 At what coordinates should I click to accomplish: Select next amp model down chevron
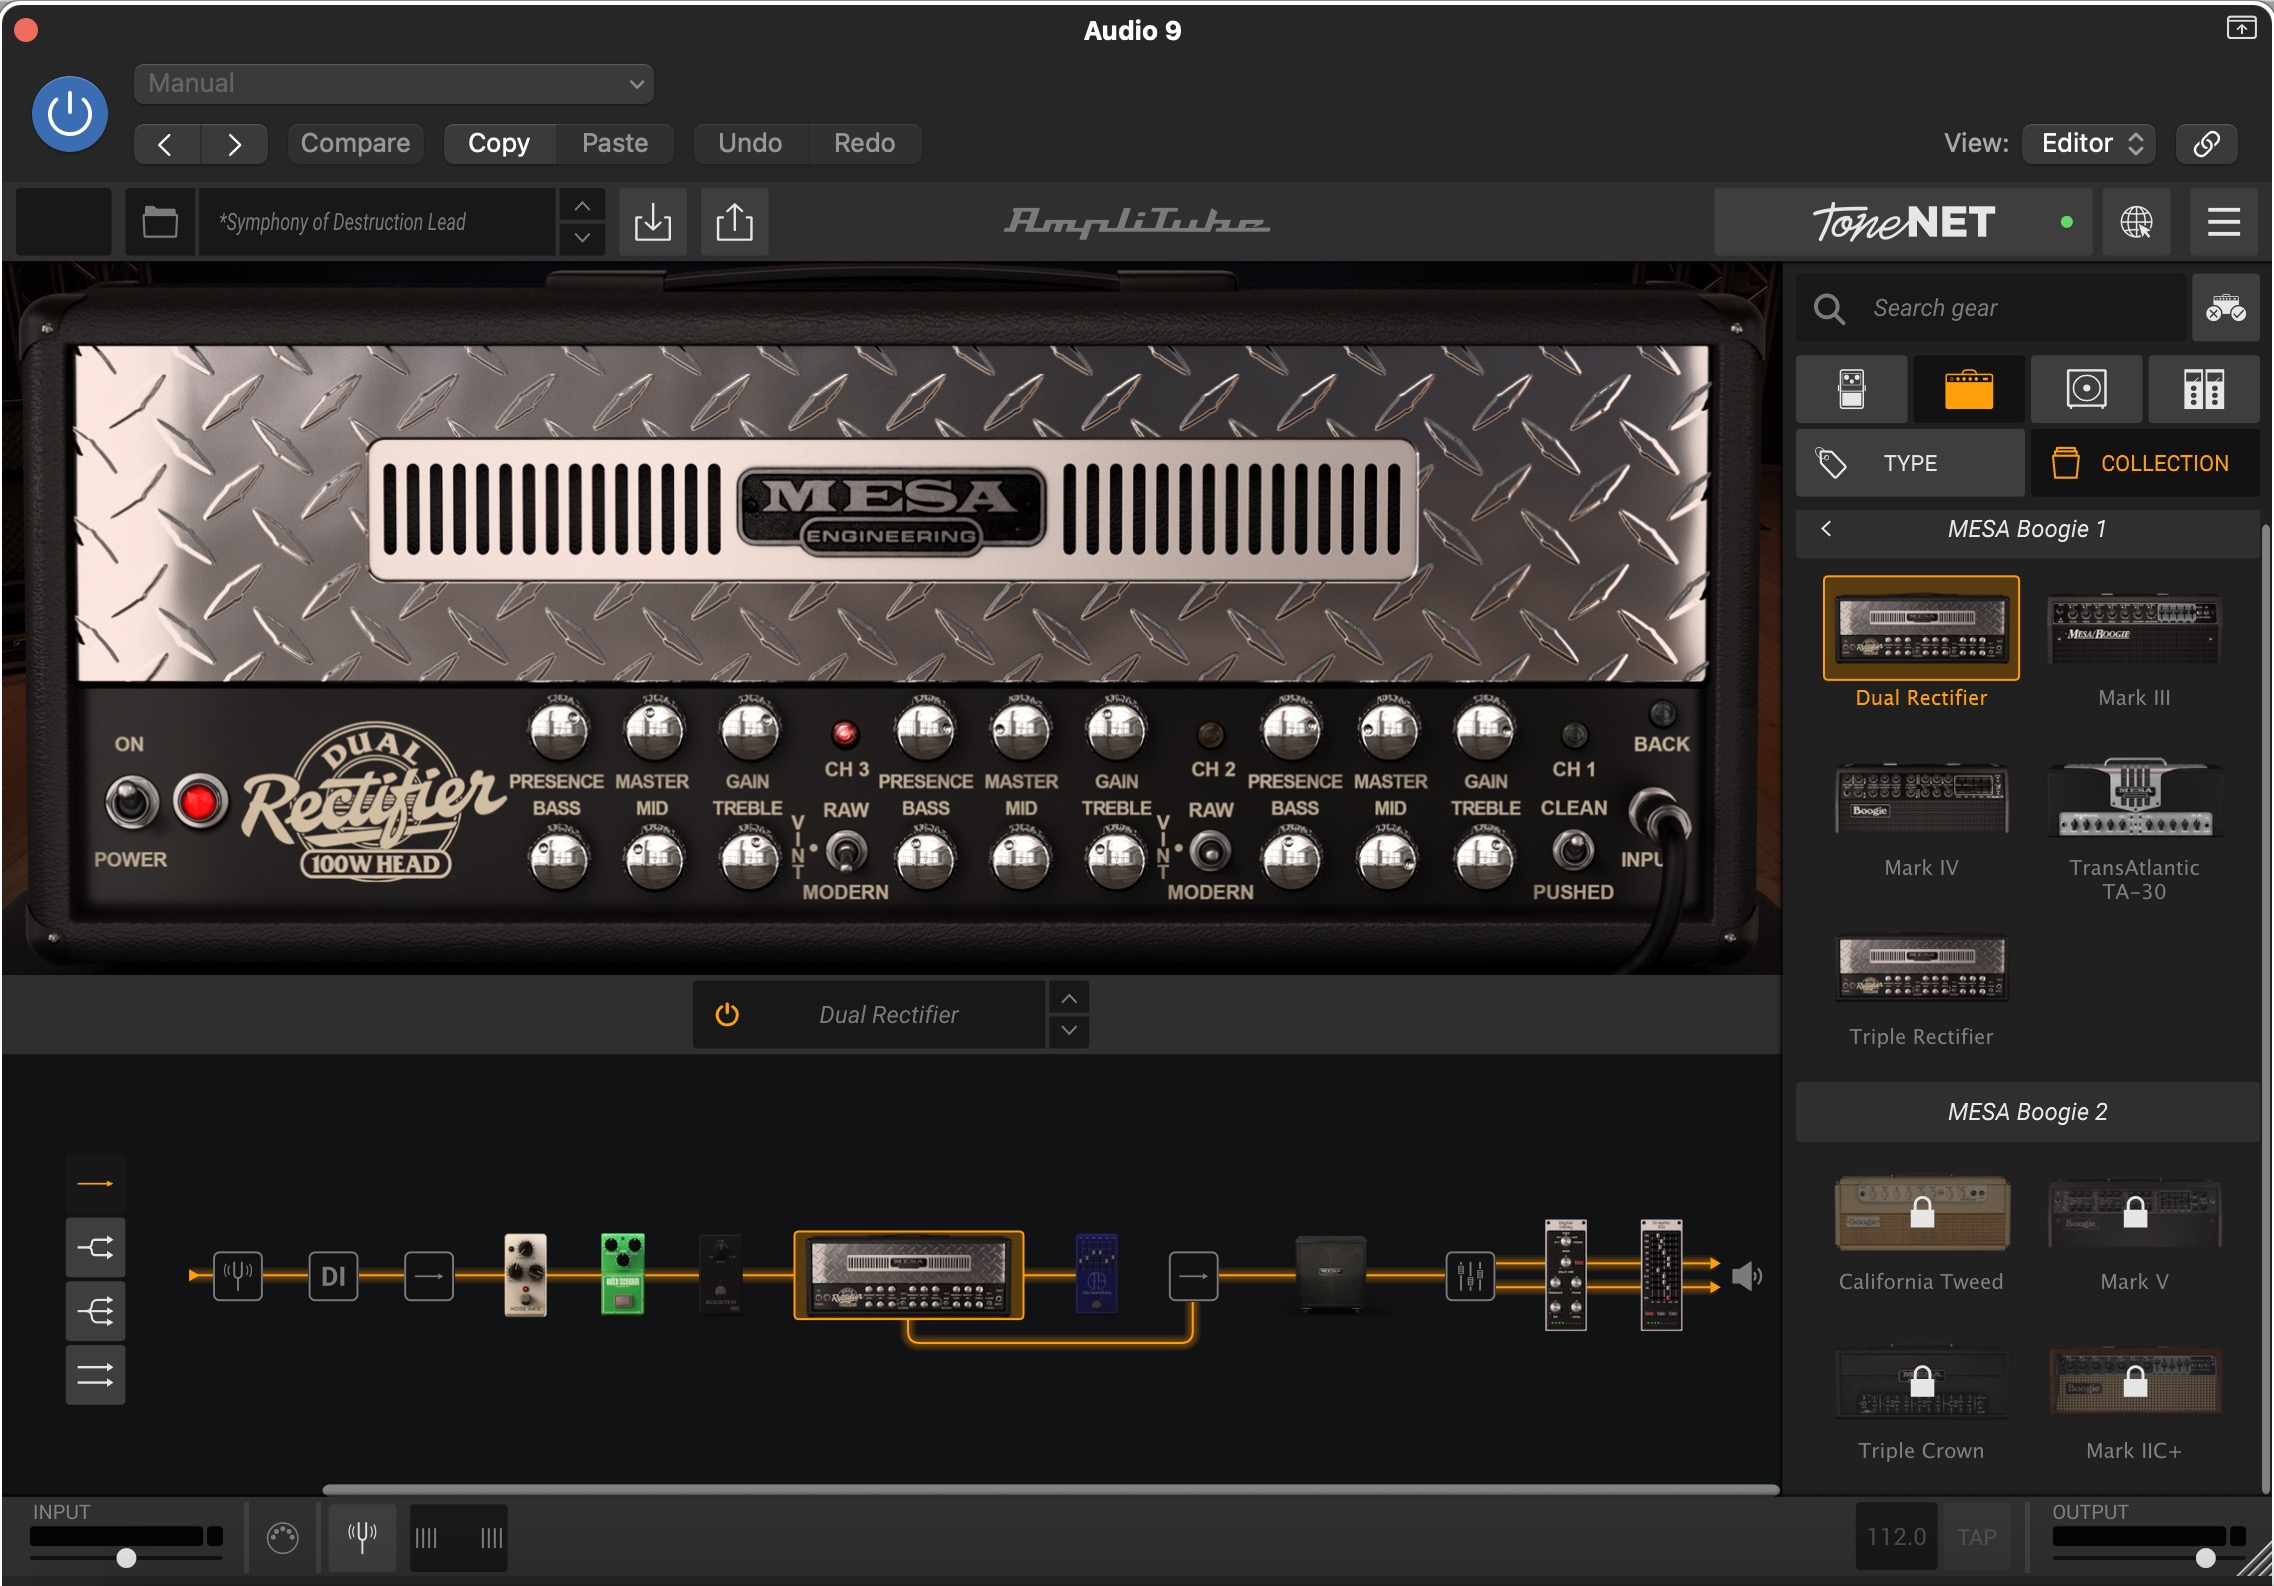[1069, 1031]
